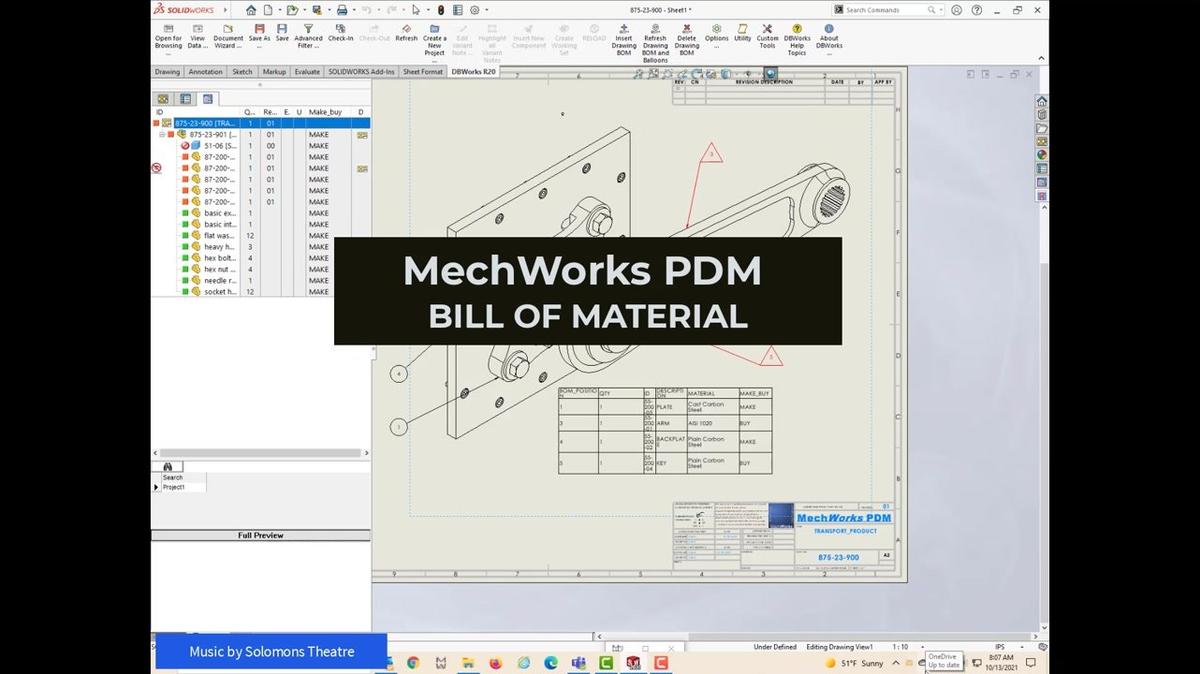Click the Print icon in top toolbar
Image resolution: width=1200 pixels, height=674 pixels.
click(342, 10)
